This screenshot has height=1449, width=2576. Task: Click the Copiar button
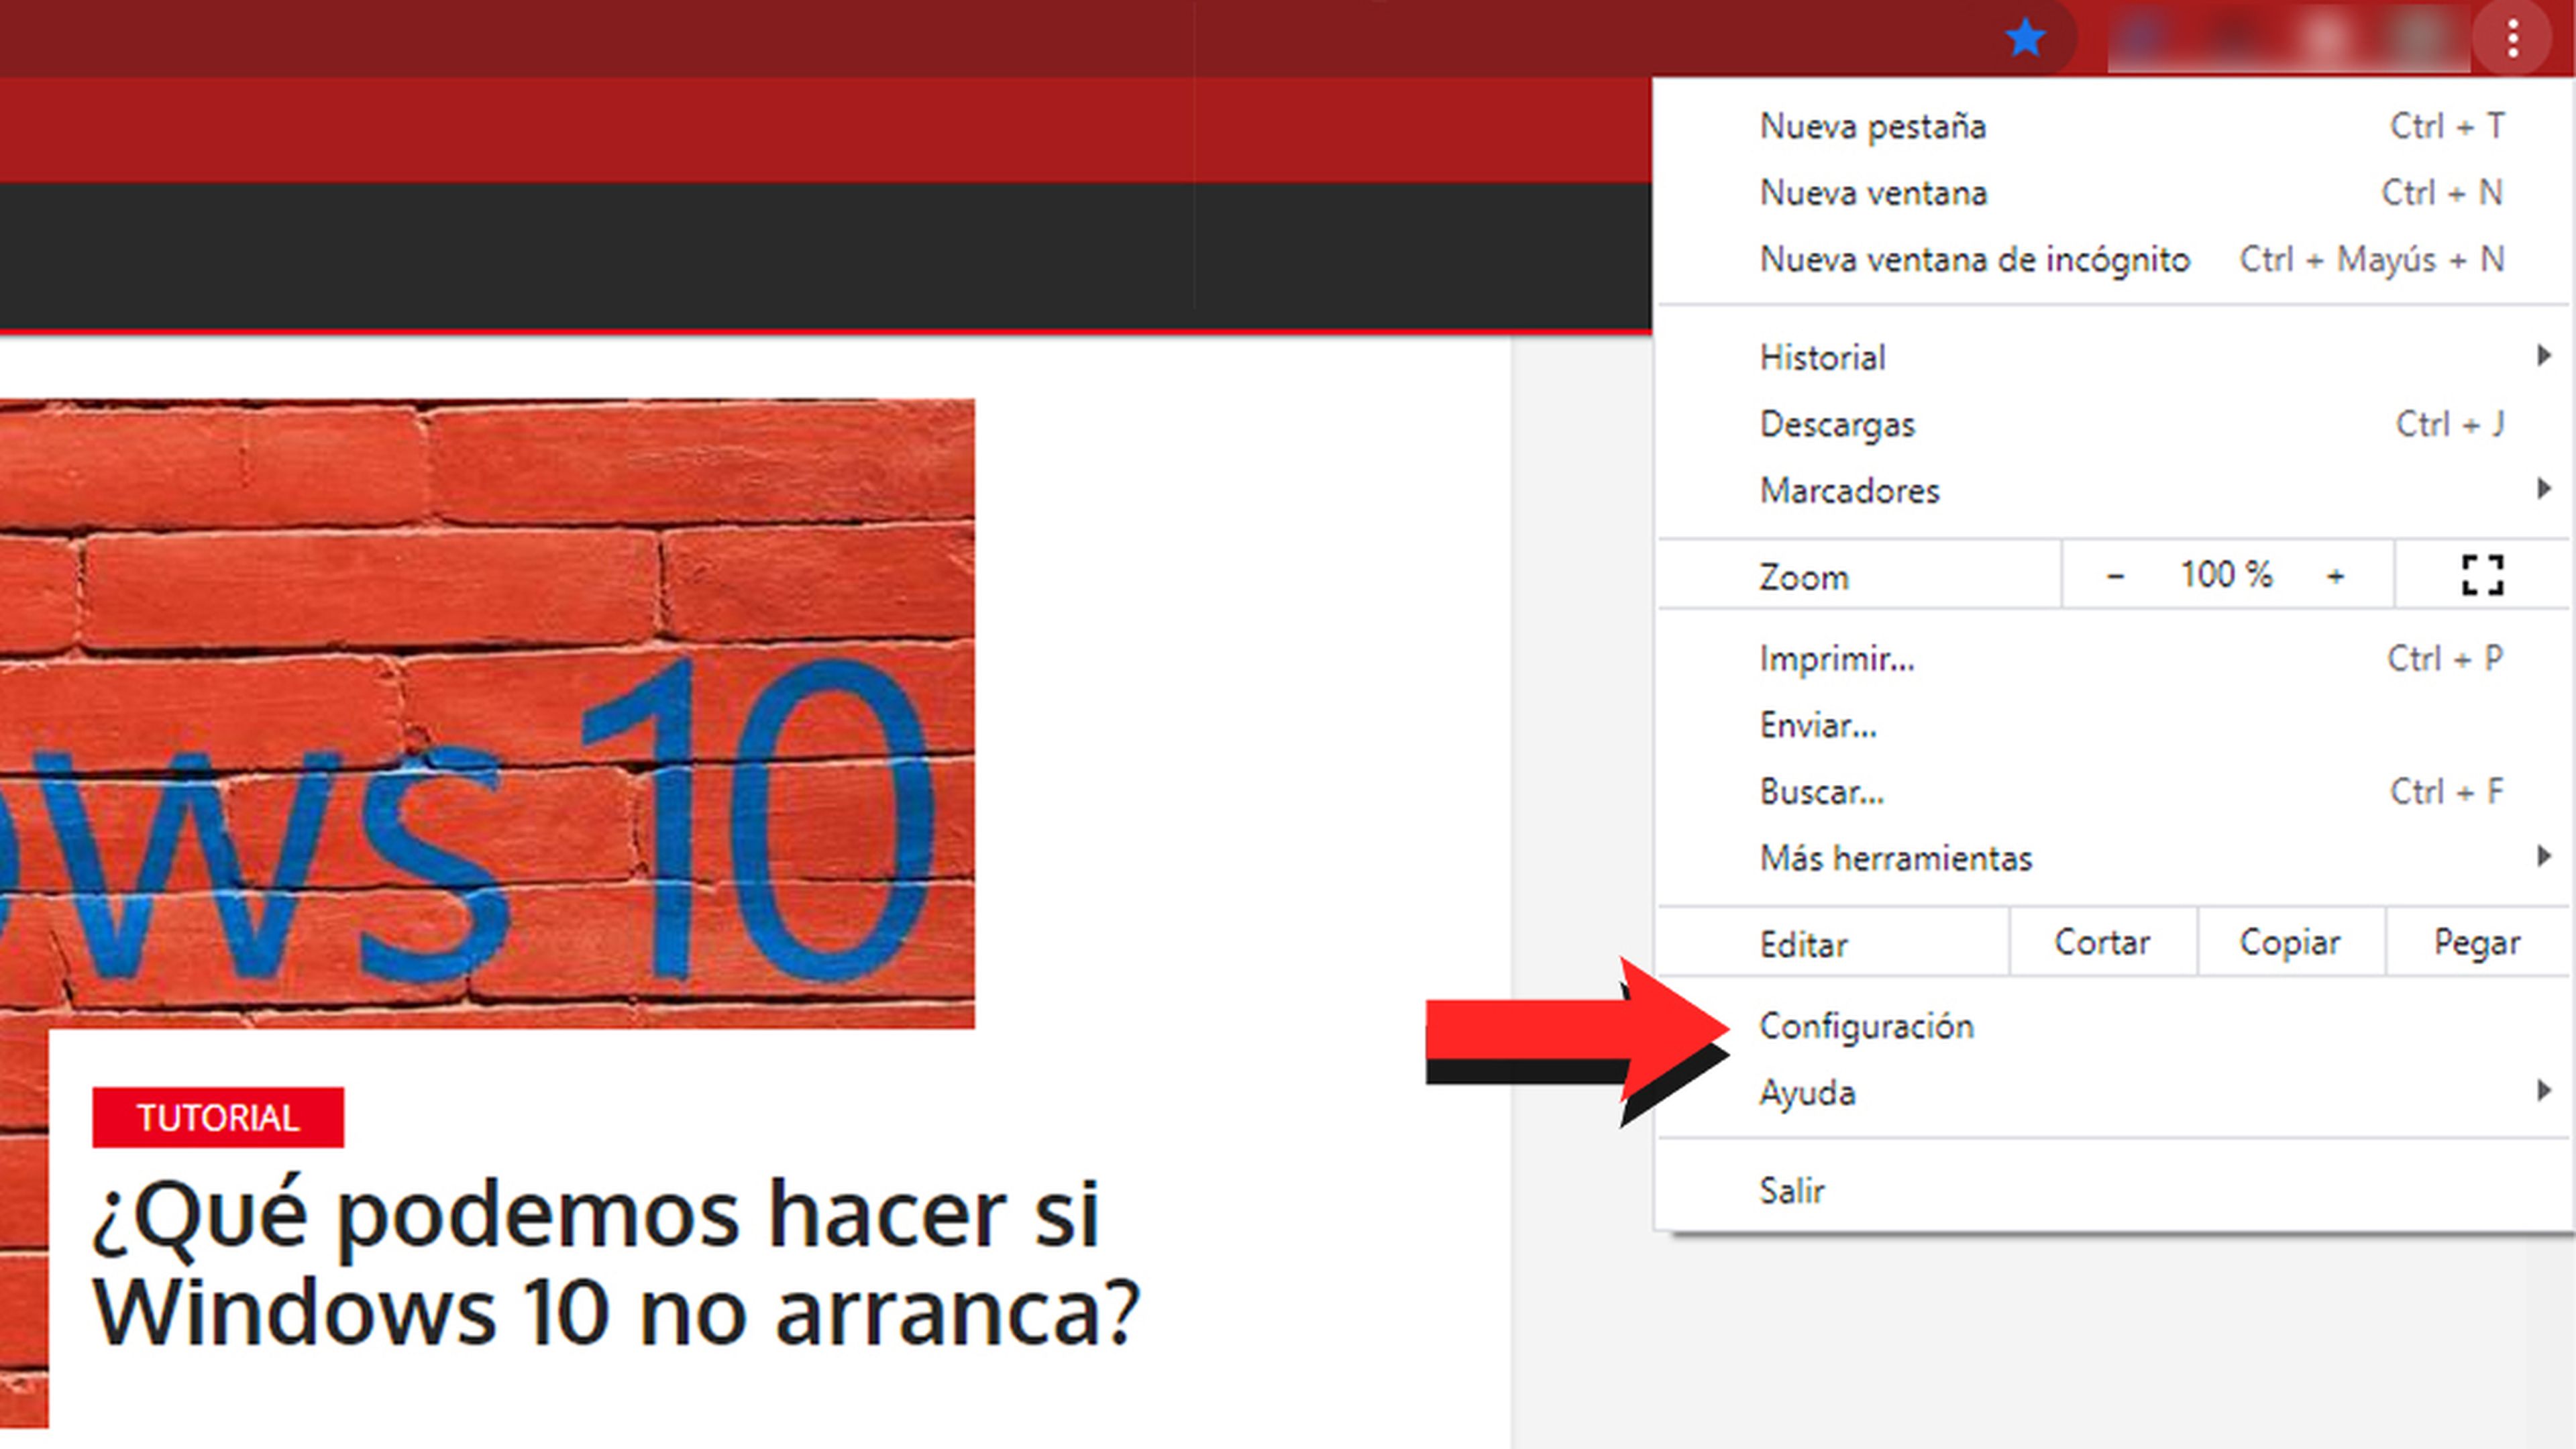[2291, 942]
